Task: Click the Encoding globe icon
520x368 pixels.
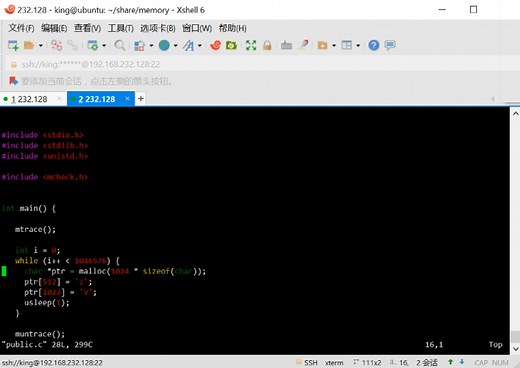Action: (x=164, y=45)
